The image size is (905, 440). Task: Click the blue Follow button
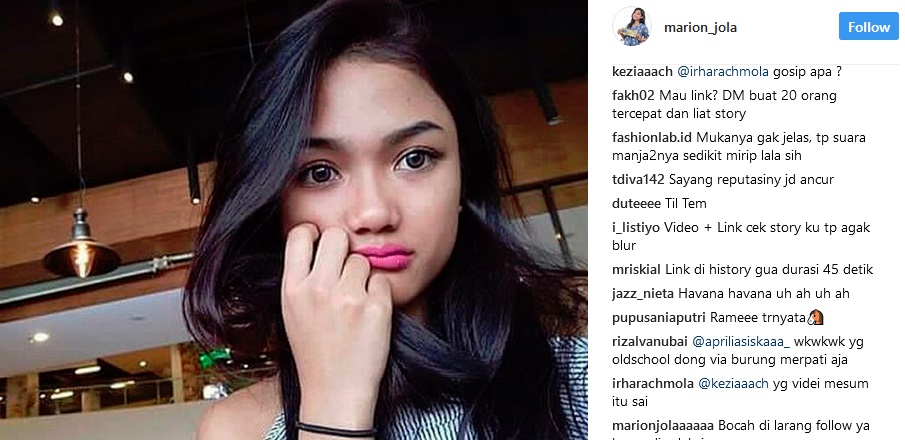point(869,27)
